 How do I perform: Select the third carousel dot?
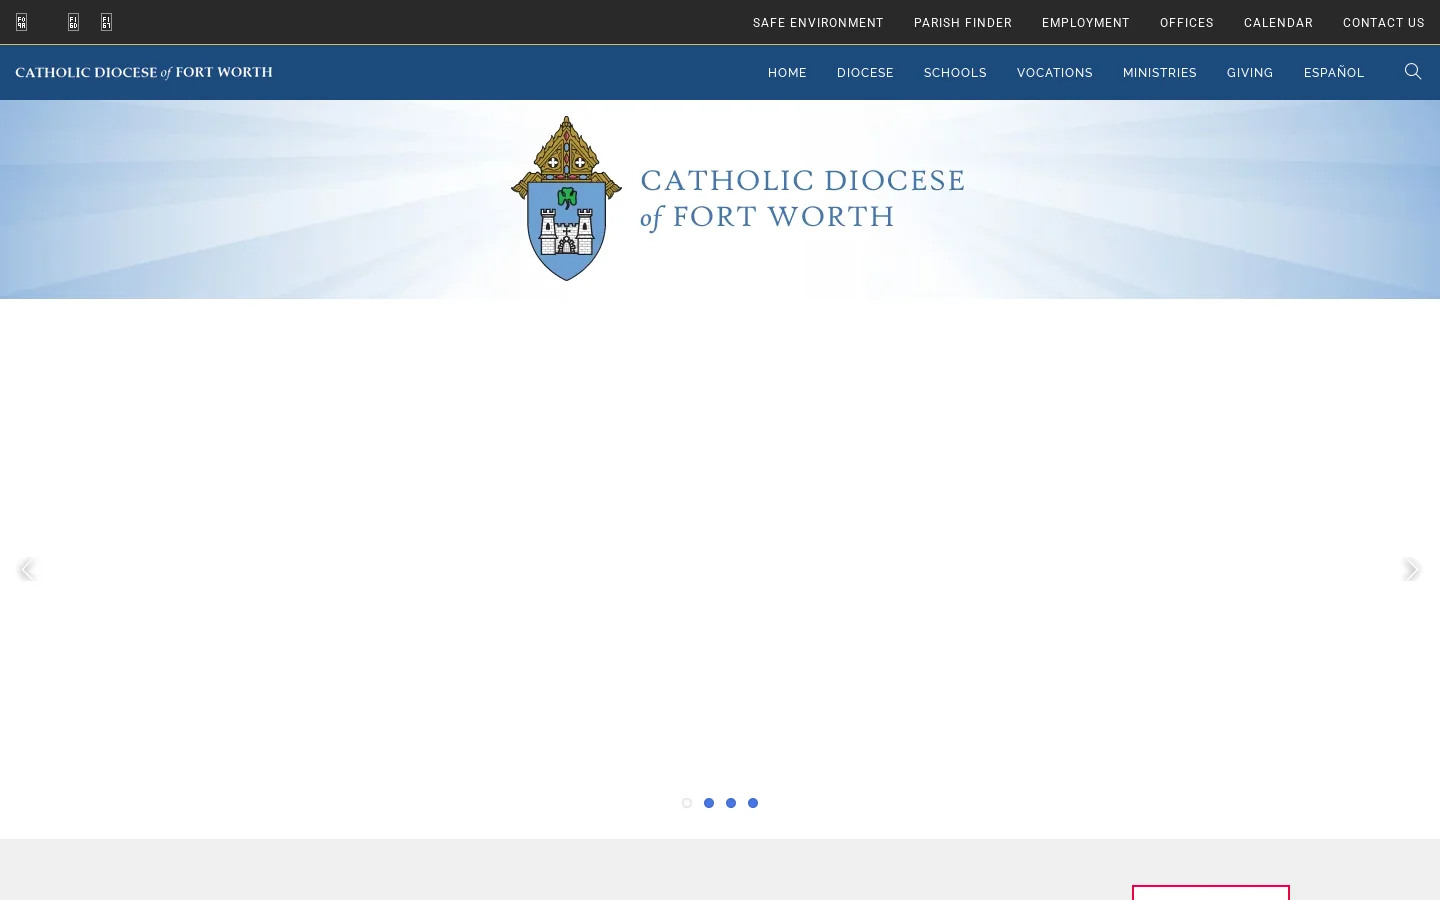(x=731, y=803)
